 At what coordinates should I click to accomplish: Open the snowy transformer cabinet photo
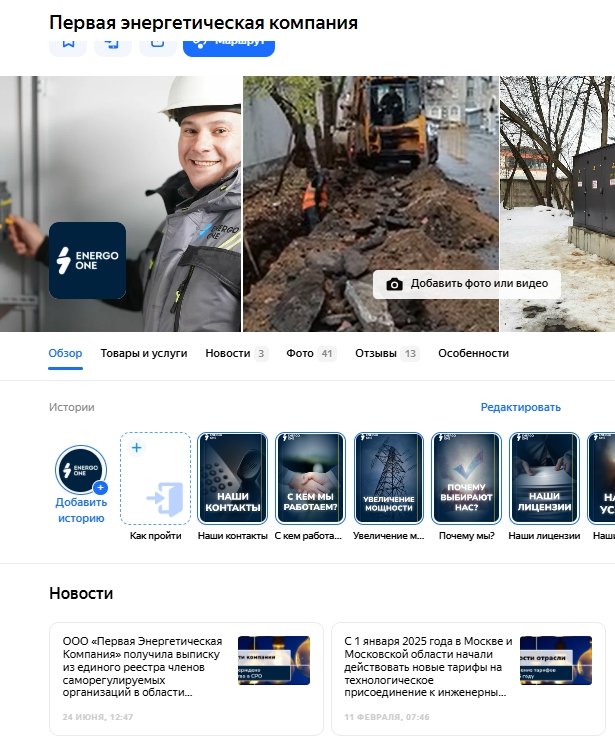coord(558,204)
